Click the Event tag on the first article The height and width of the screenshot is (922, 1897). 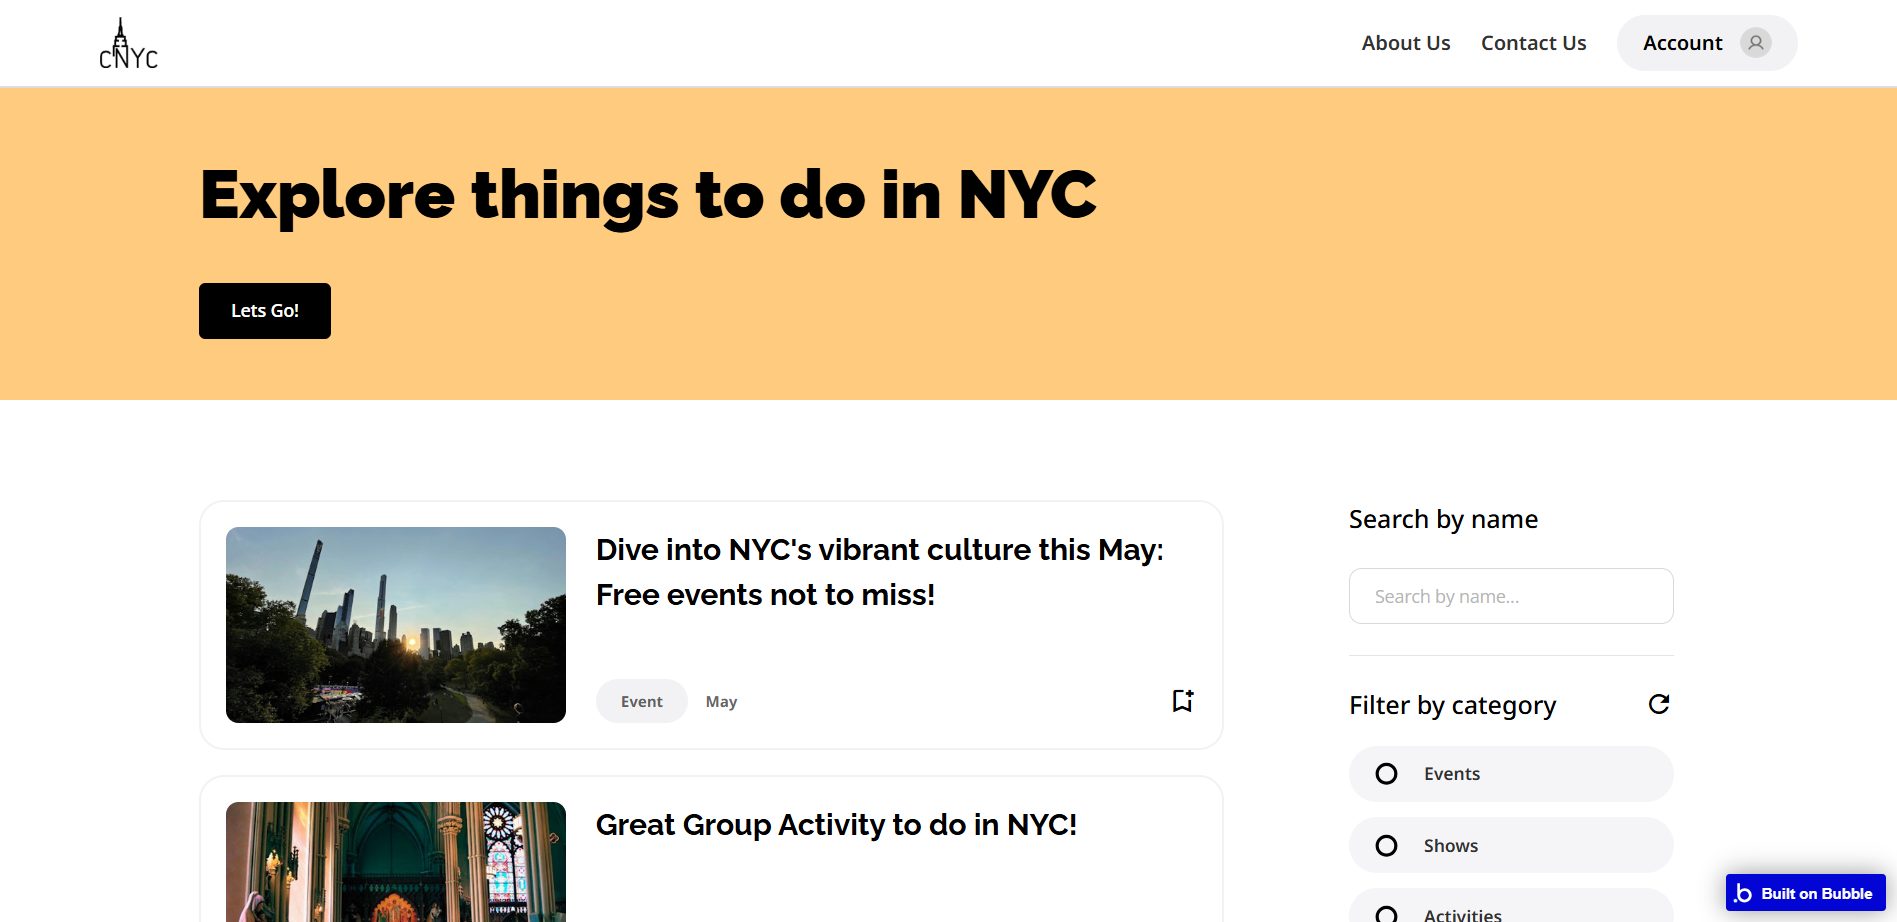click(x=641, y=701)
